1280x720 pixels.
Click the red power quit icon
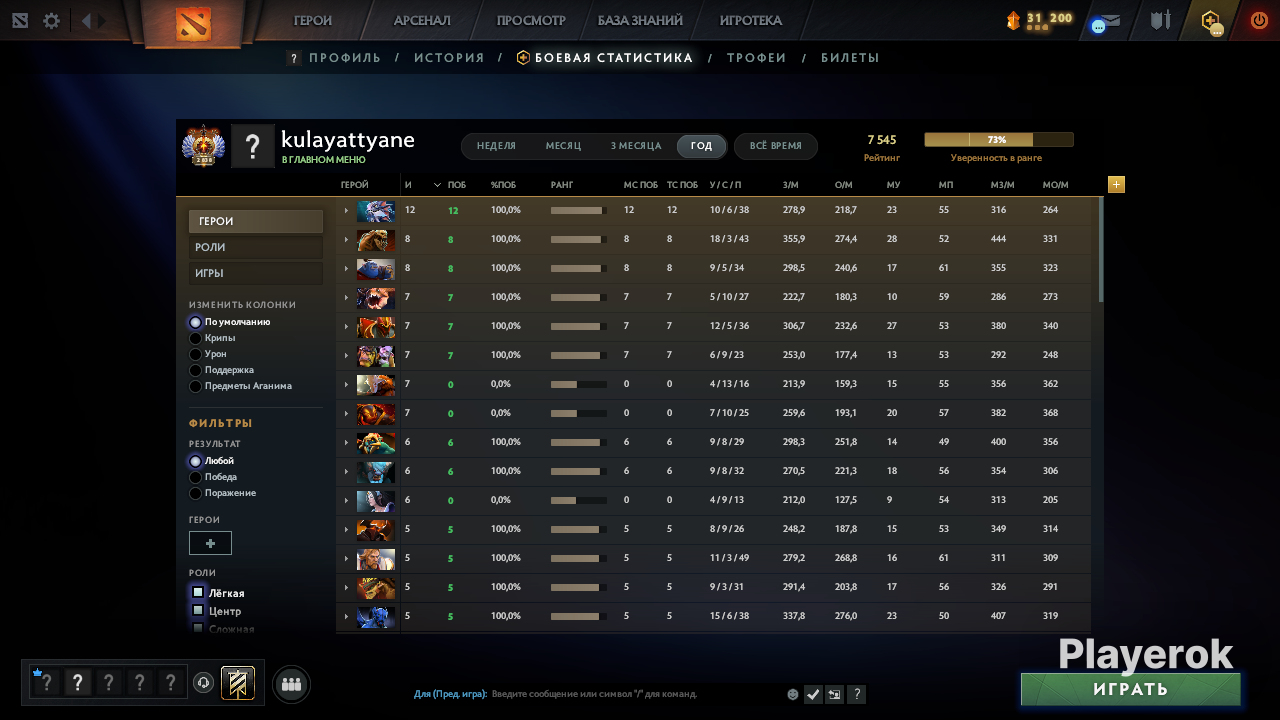coord(1259,20)
